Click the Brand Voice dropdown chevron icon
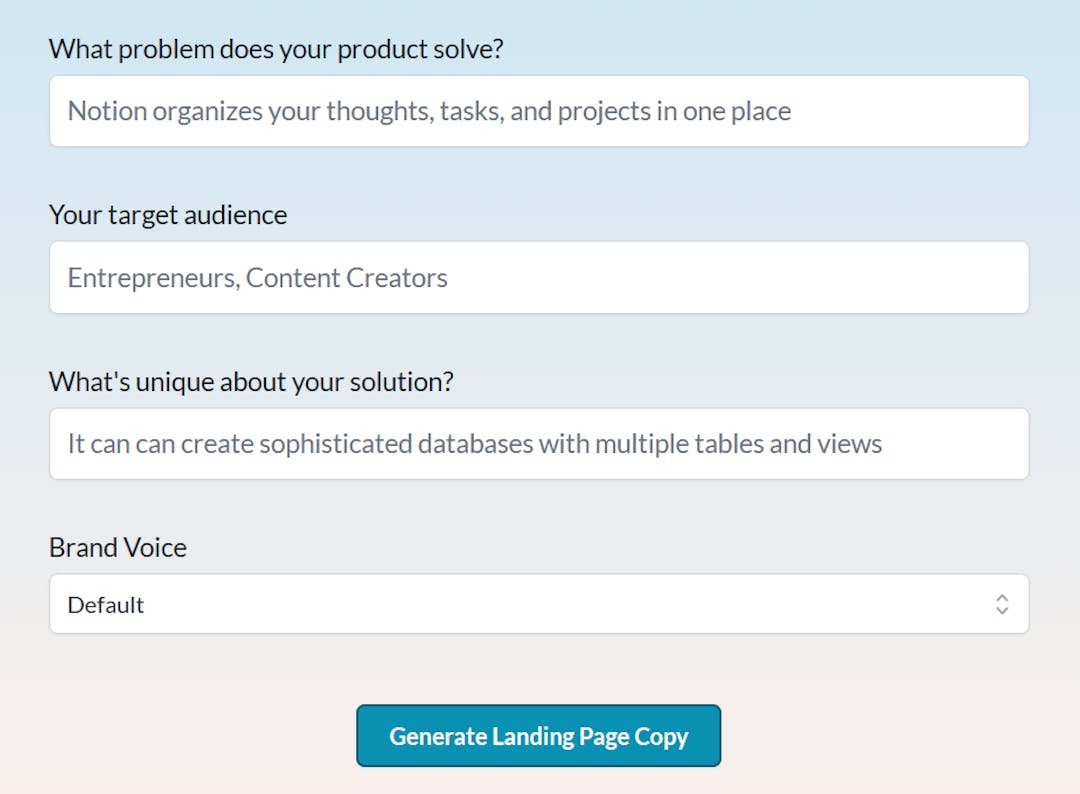 (x=1001, y=604)
